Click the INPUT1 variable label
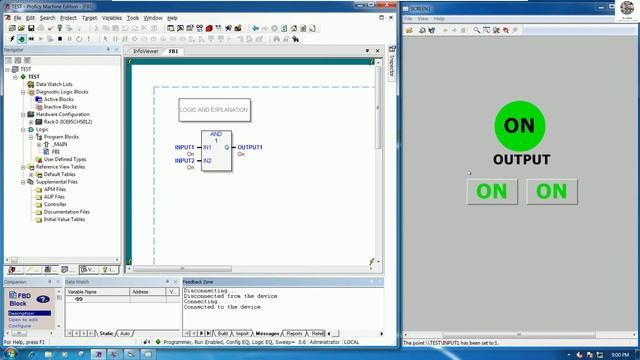Image resolution: width=640 pixels, height=360 pixels. point(184,147)
